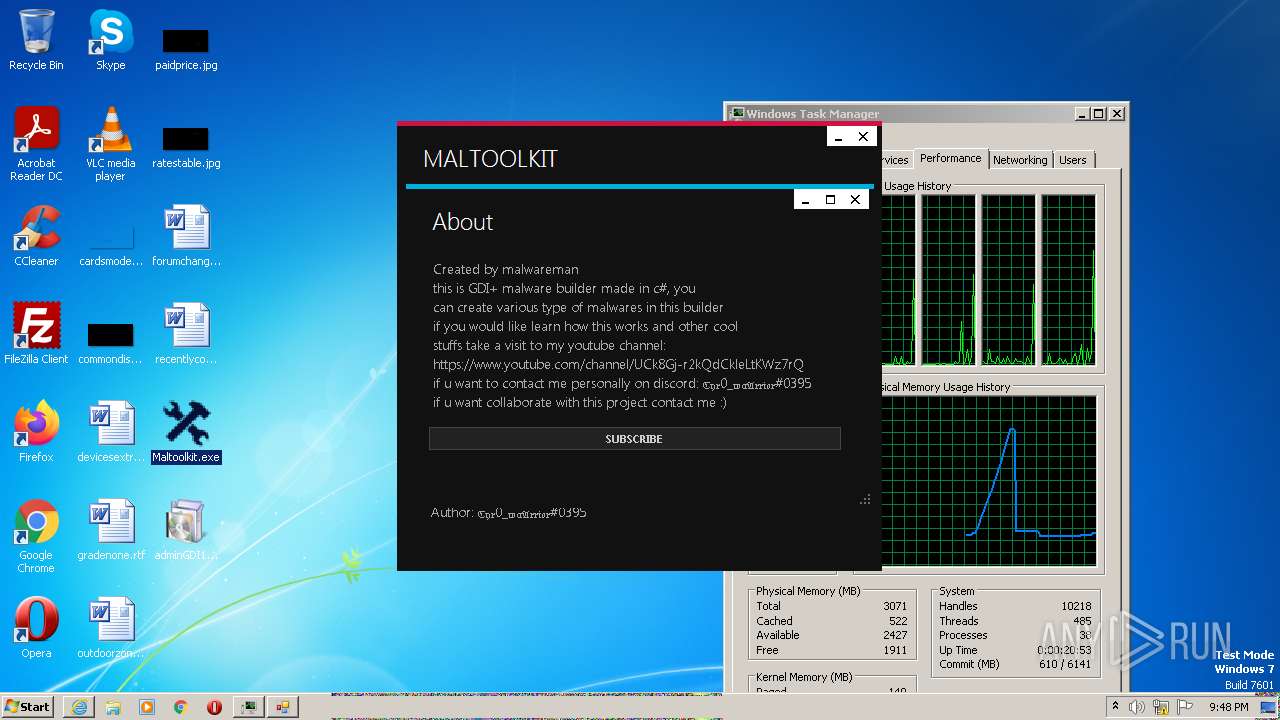
Task: Select the paidprice.jpg file icon
Action: tap(186, 48)
